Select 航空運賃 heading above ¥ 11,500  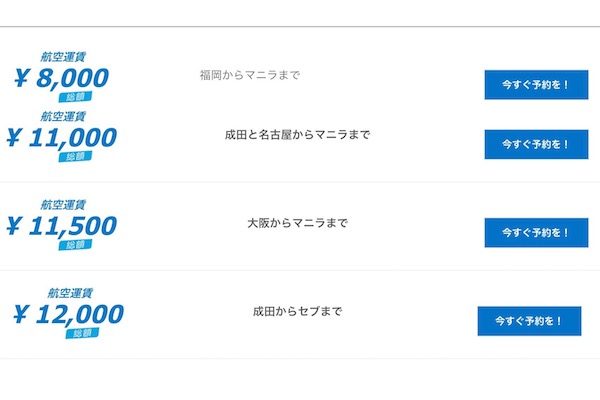(x=63, y=204)
